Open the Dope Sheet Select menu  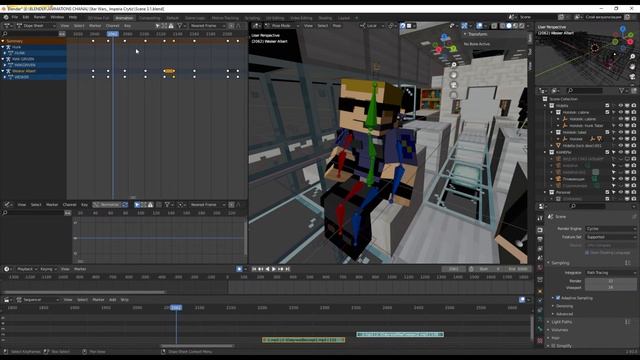tap(79, 26)
